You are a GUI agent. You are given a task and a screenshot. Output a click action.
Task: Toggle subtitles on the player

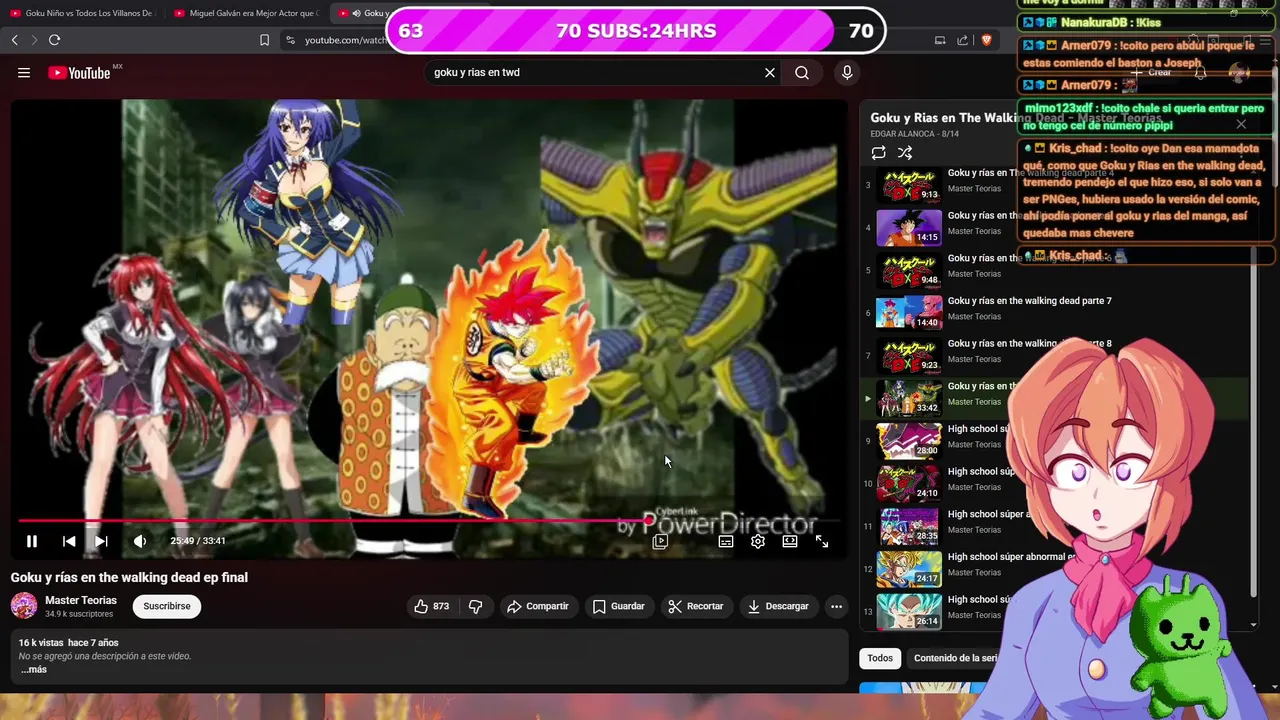click(726, 541)
